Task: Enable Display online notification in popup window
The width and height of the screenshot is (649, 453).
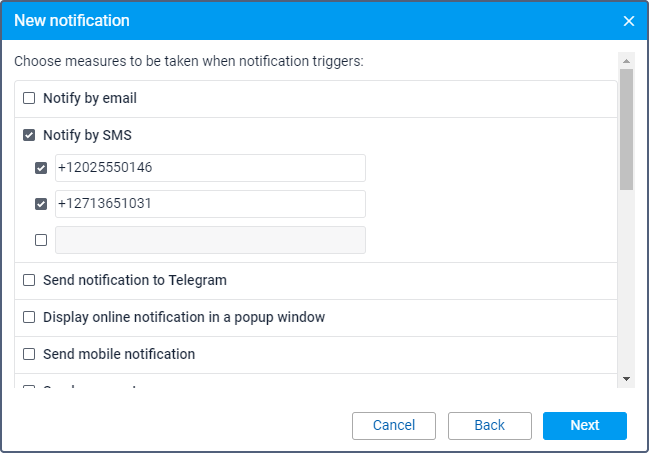Action: coord(29,318)
